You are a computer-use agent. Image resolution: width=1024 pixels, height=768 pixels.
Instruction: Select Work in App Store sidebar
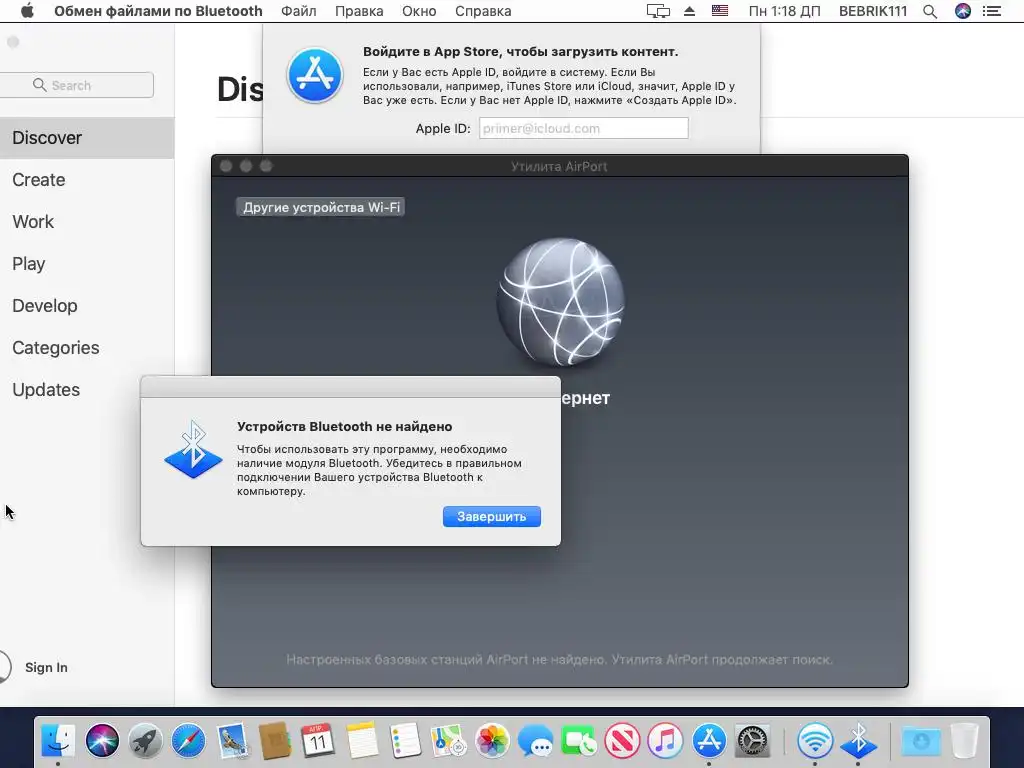click(87, 221)
